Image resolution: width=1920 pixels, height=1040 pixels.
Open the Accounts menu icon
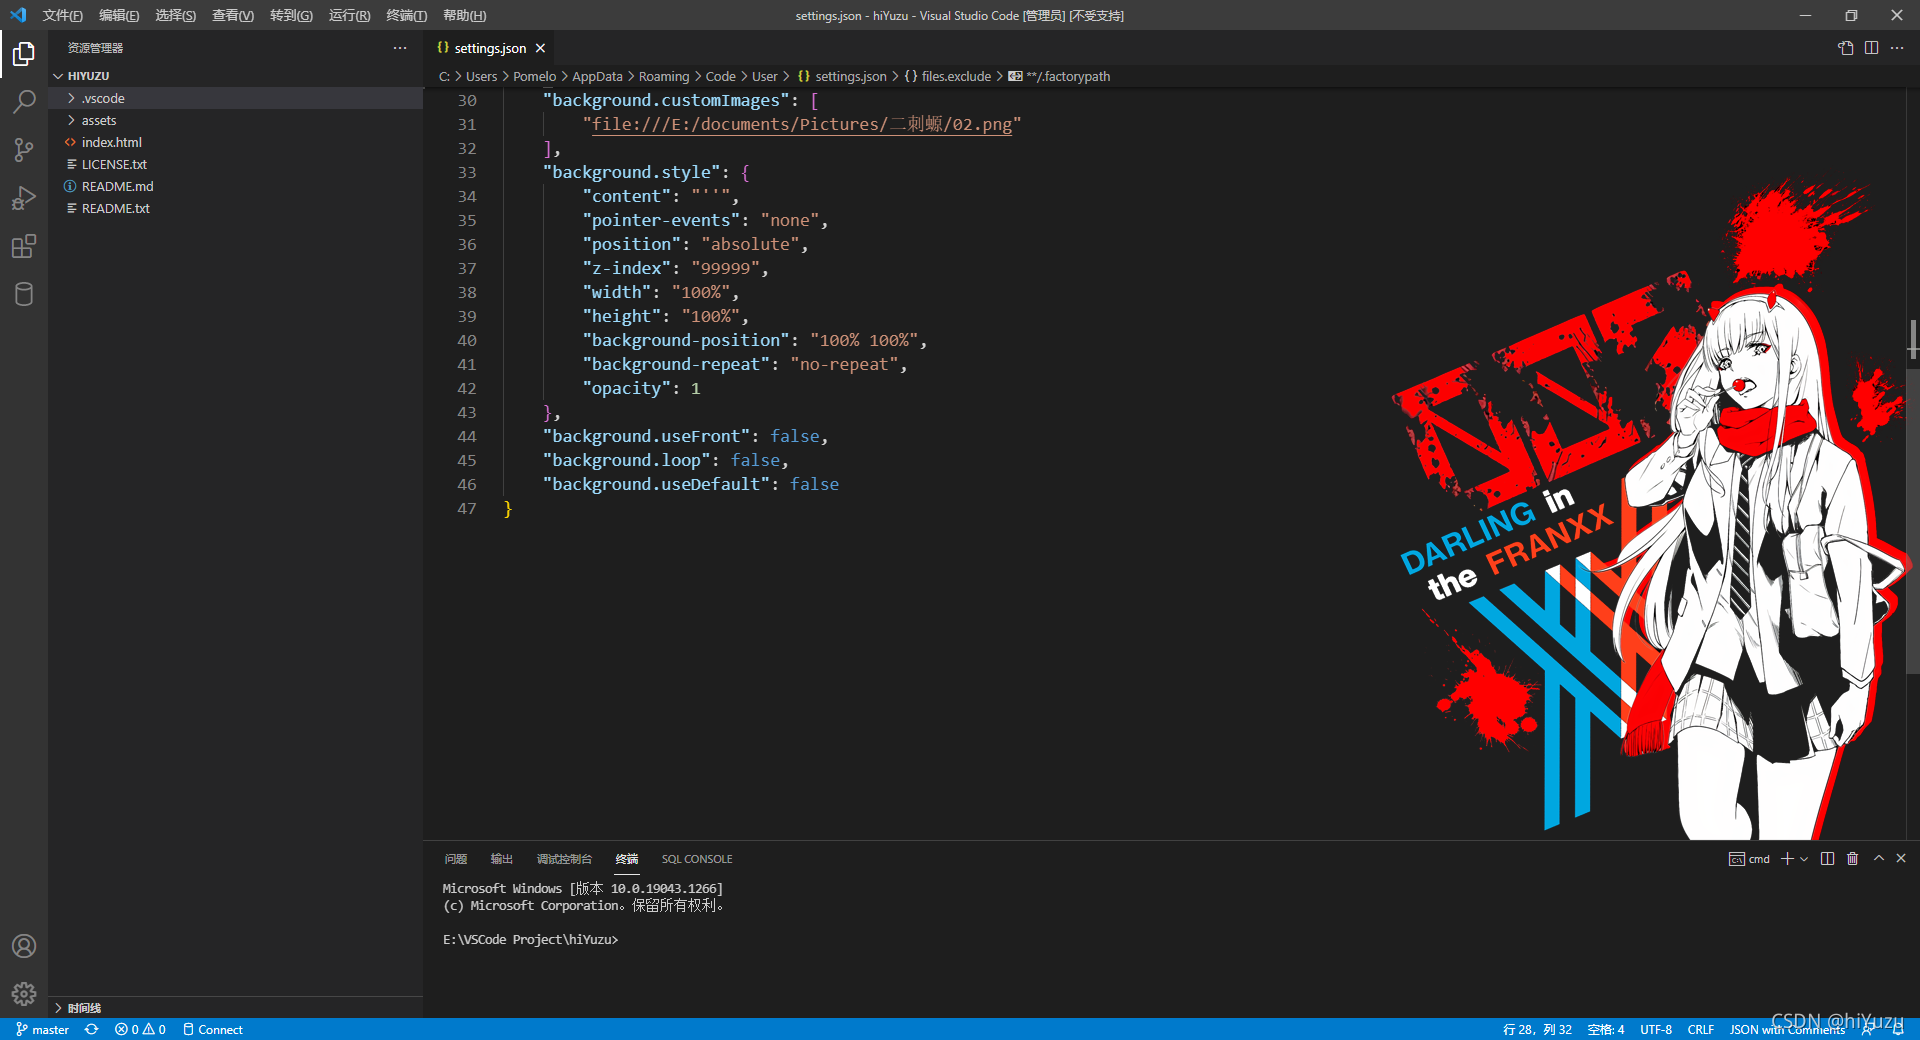point(24,946)
